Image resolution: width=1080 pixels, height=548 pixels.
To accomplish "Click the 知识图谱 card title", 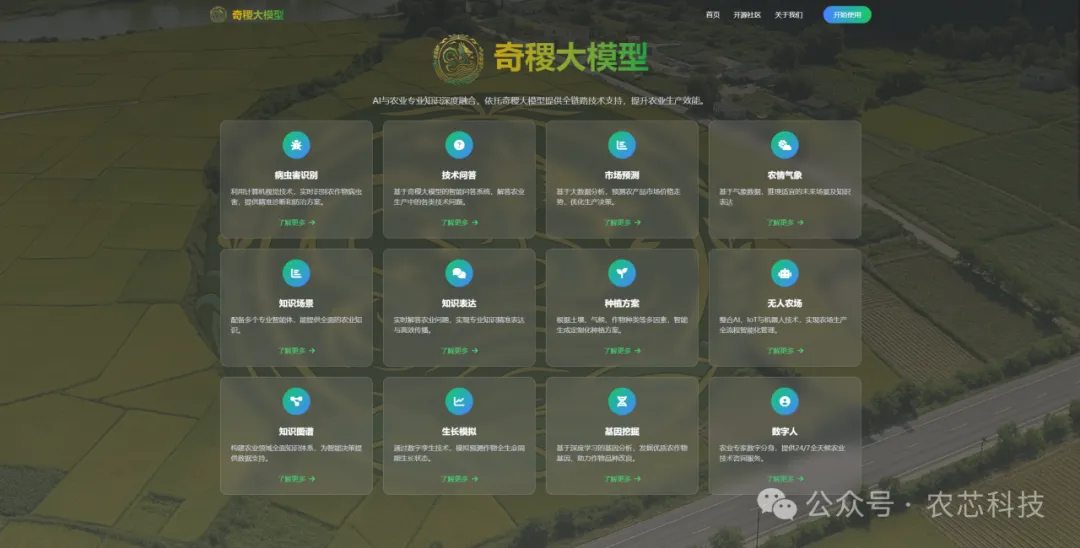I will (x=296, y=431).
